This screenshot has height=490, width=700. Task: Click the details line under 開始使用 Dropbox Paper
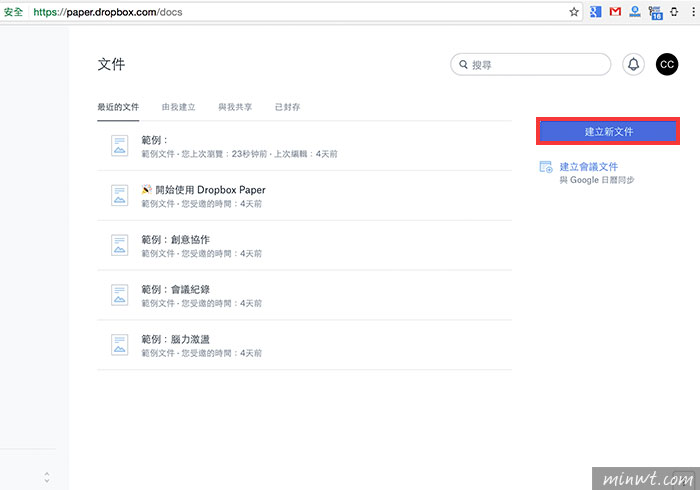(201, 204)
